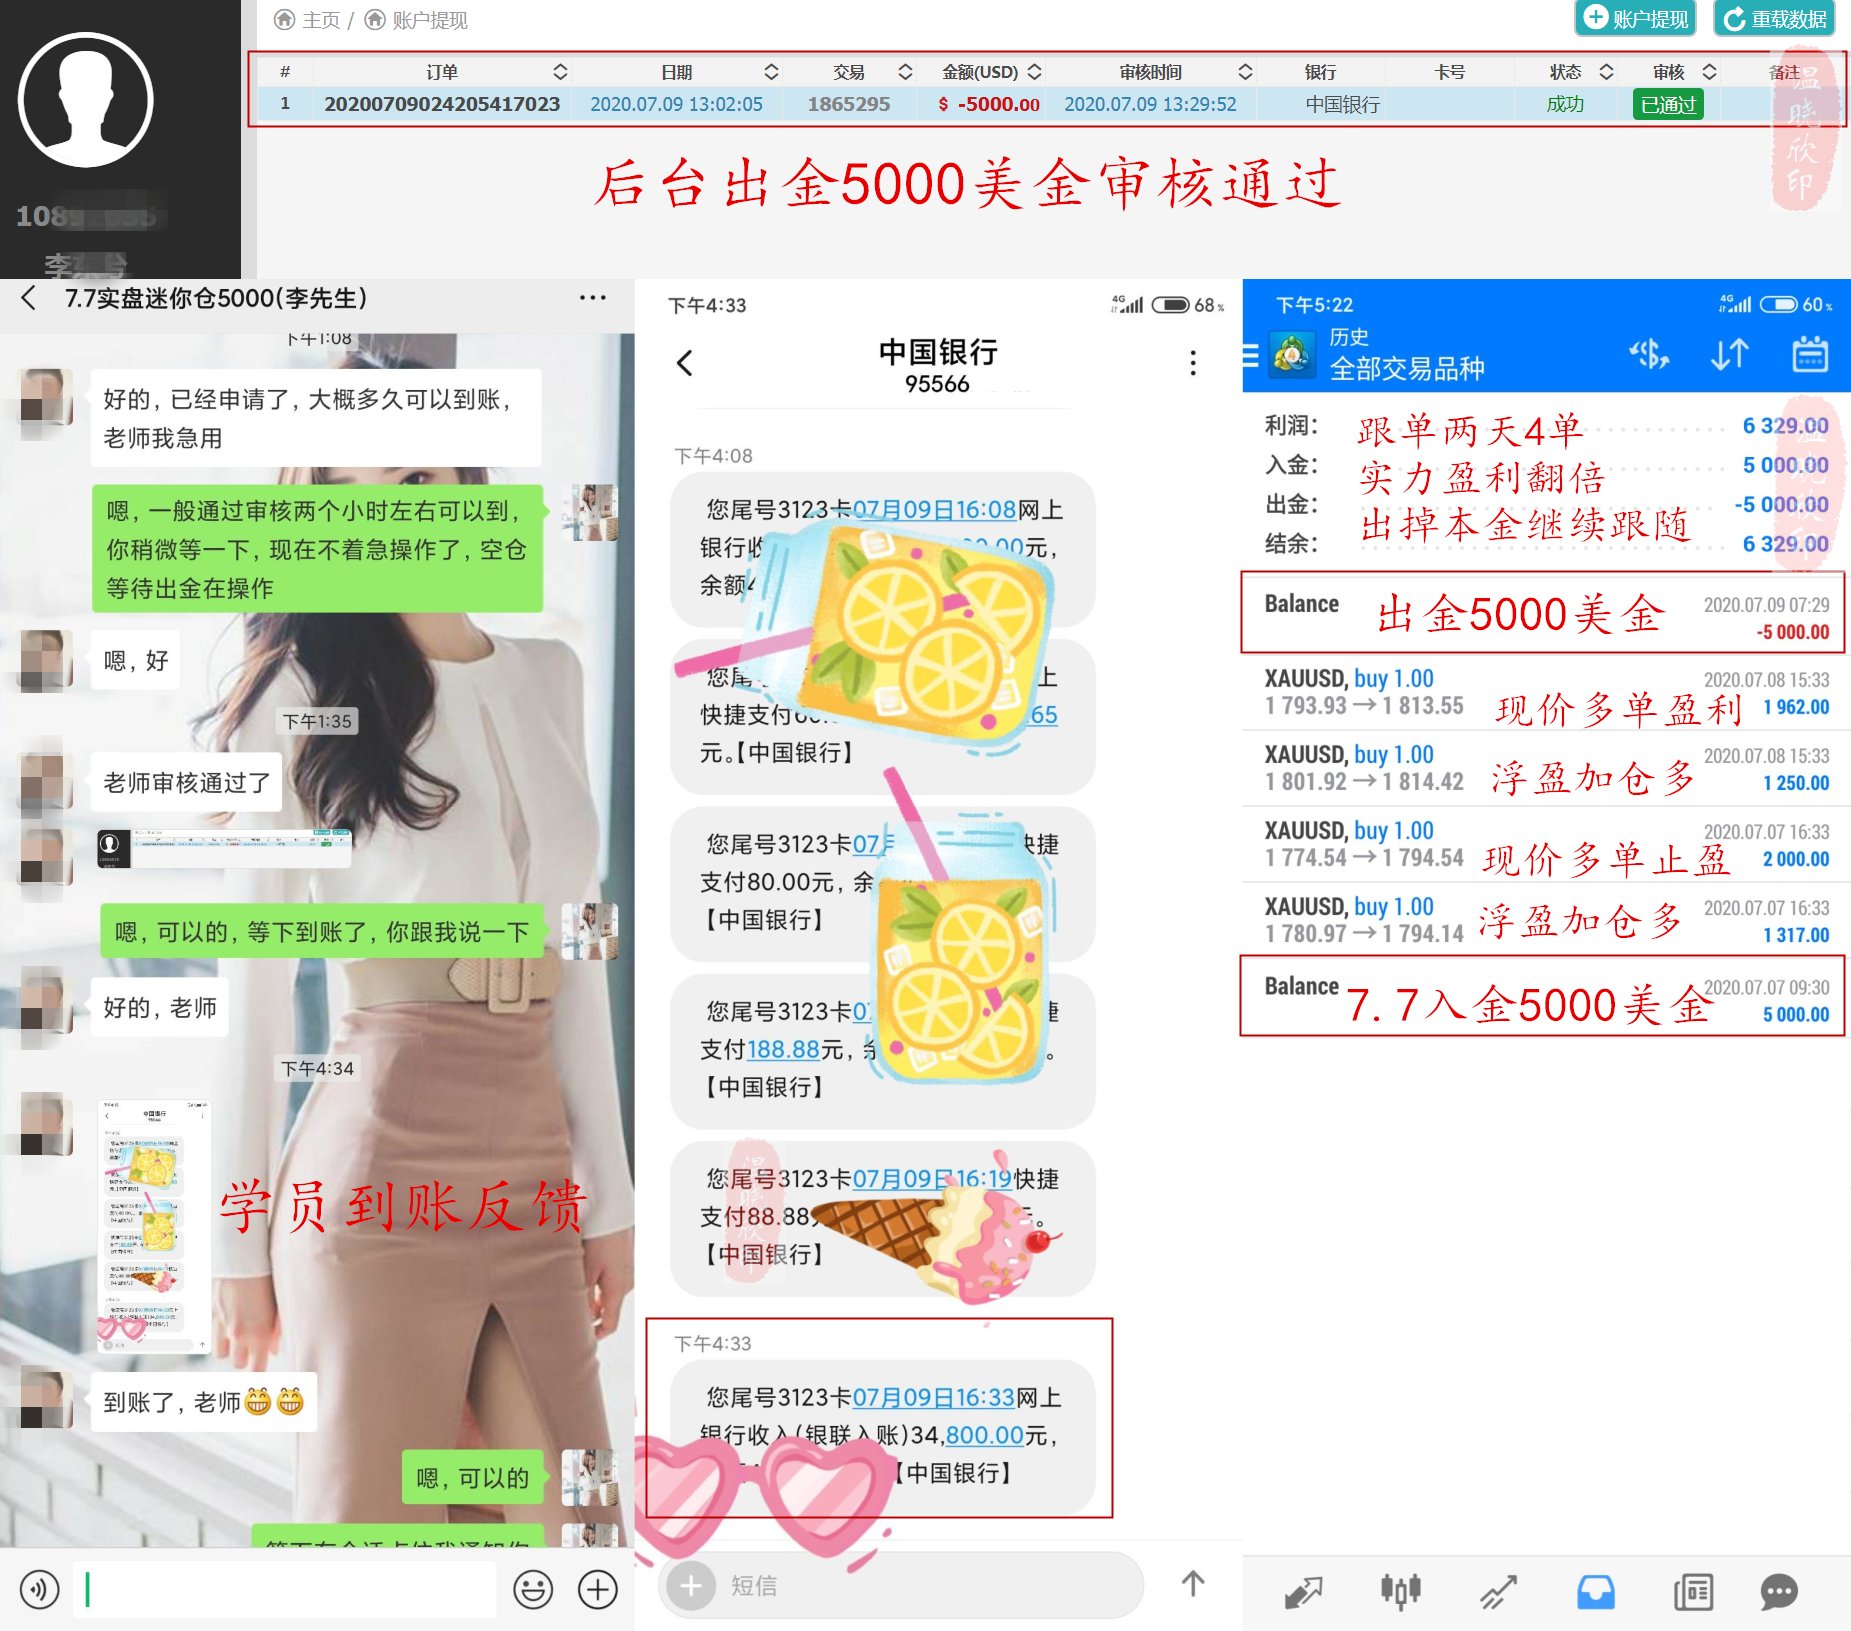Select the Balance 5 000.00 deposit row
This screenshot has width=1851, height=1631.
pos(1543,997)
